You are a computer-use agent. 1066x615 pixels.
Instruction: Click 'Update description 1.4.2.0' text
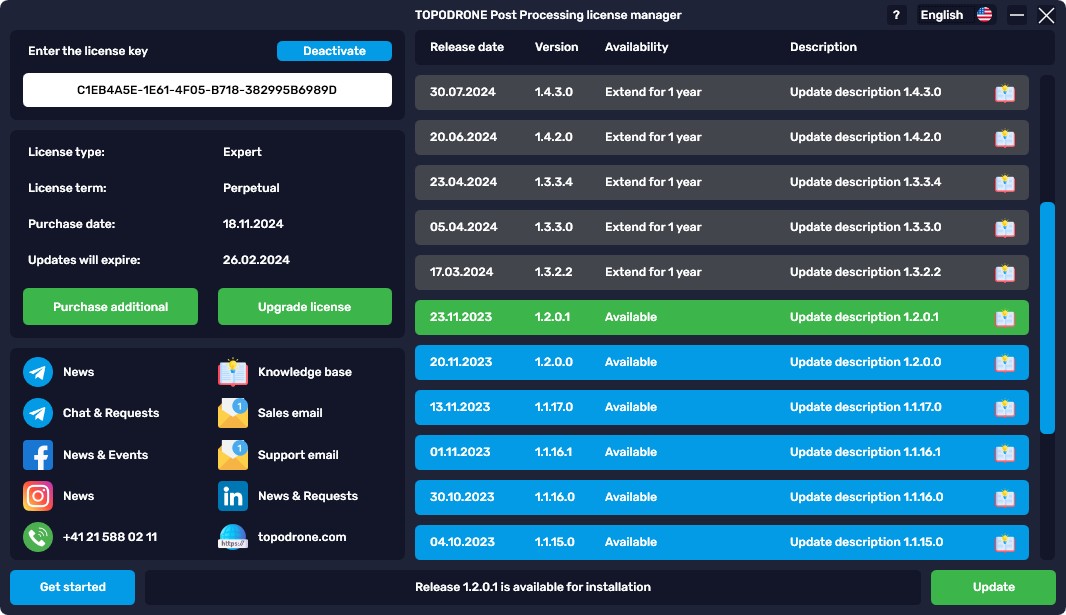(x=865, y=137)
